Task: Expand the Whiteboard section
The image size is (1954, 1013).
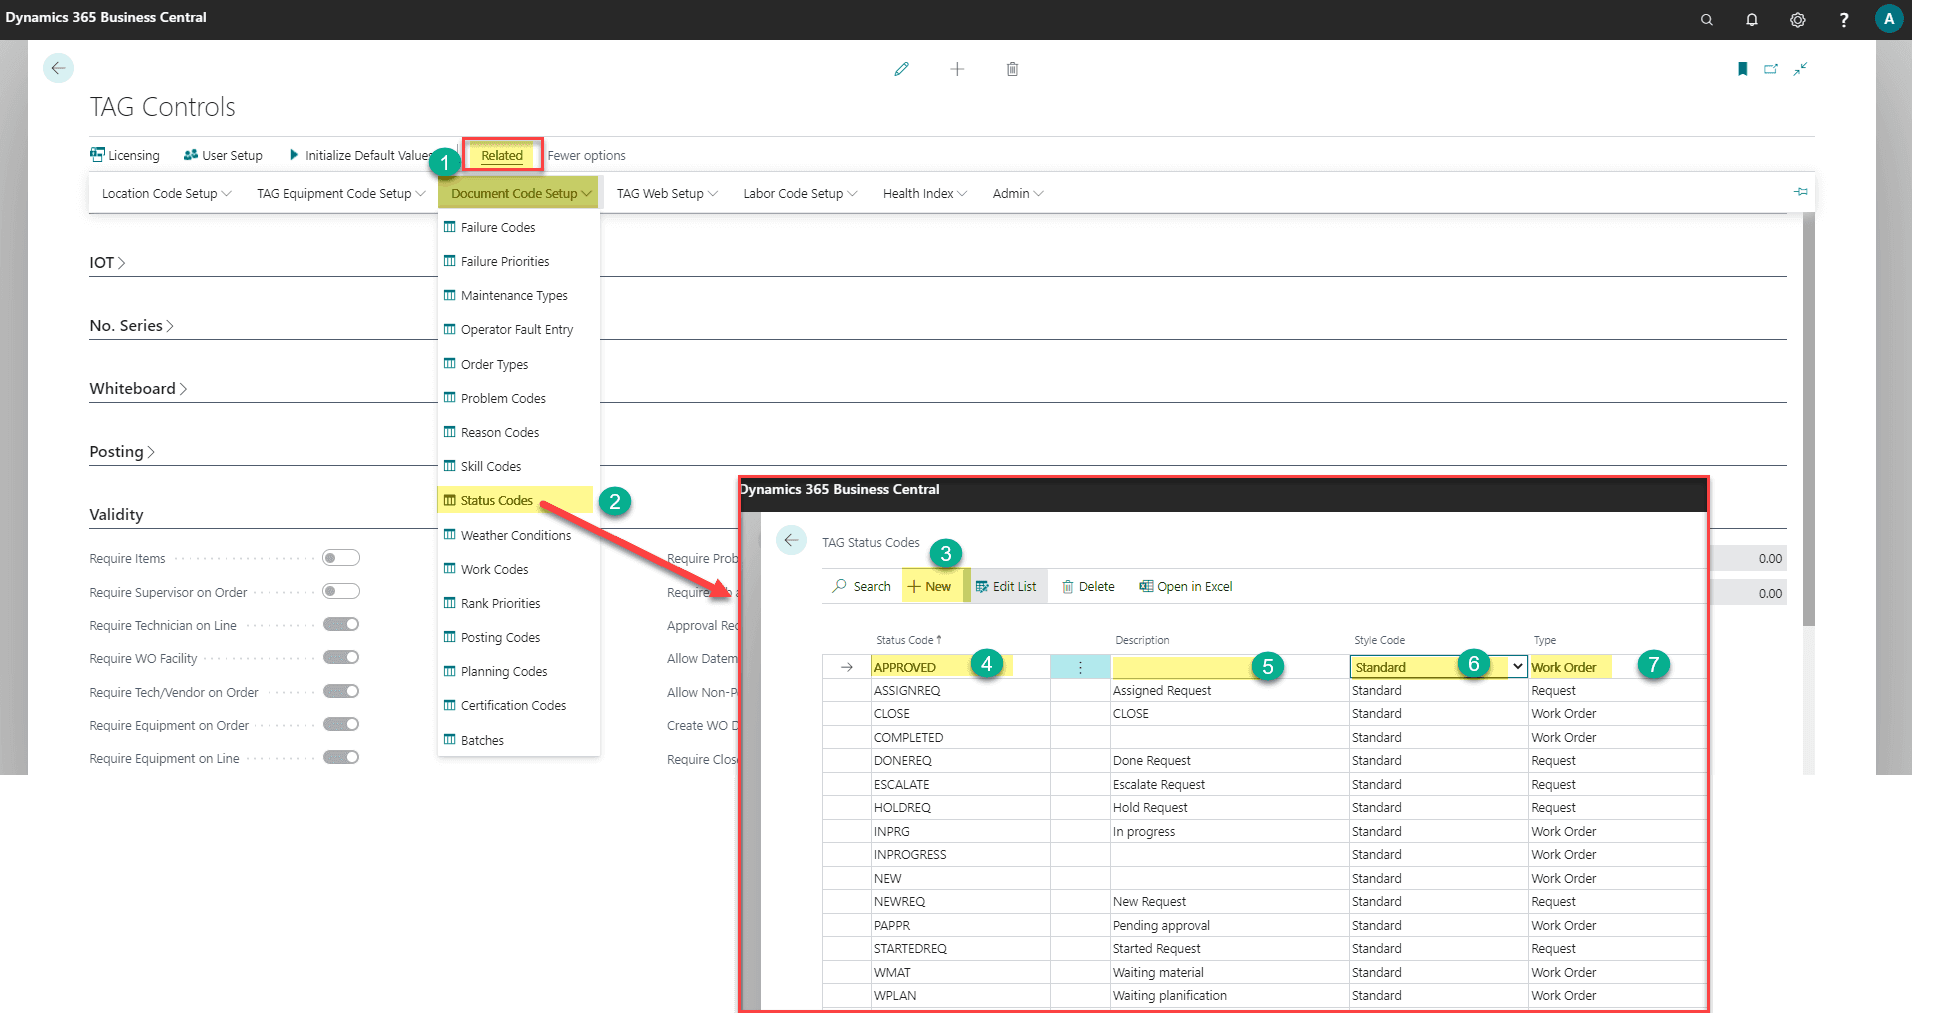Action: tap(138, 389)
